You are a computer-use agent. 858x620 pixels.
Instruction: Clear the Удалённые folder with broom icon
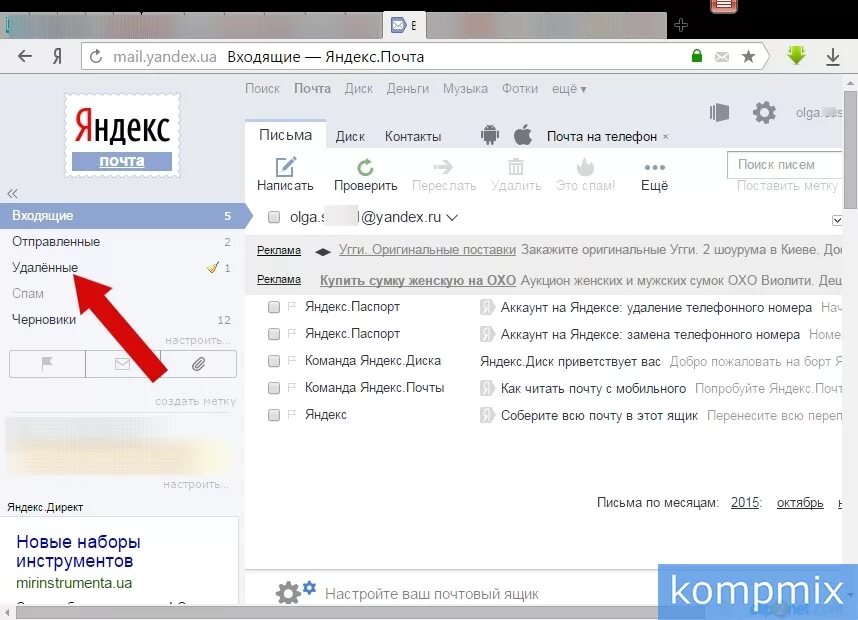tap(212, 267)
